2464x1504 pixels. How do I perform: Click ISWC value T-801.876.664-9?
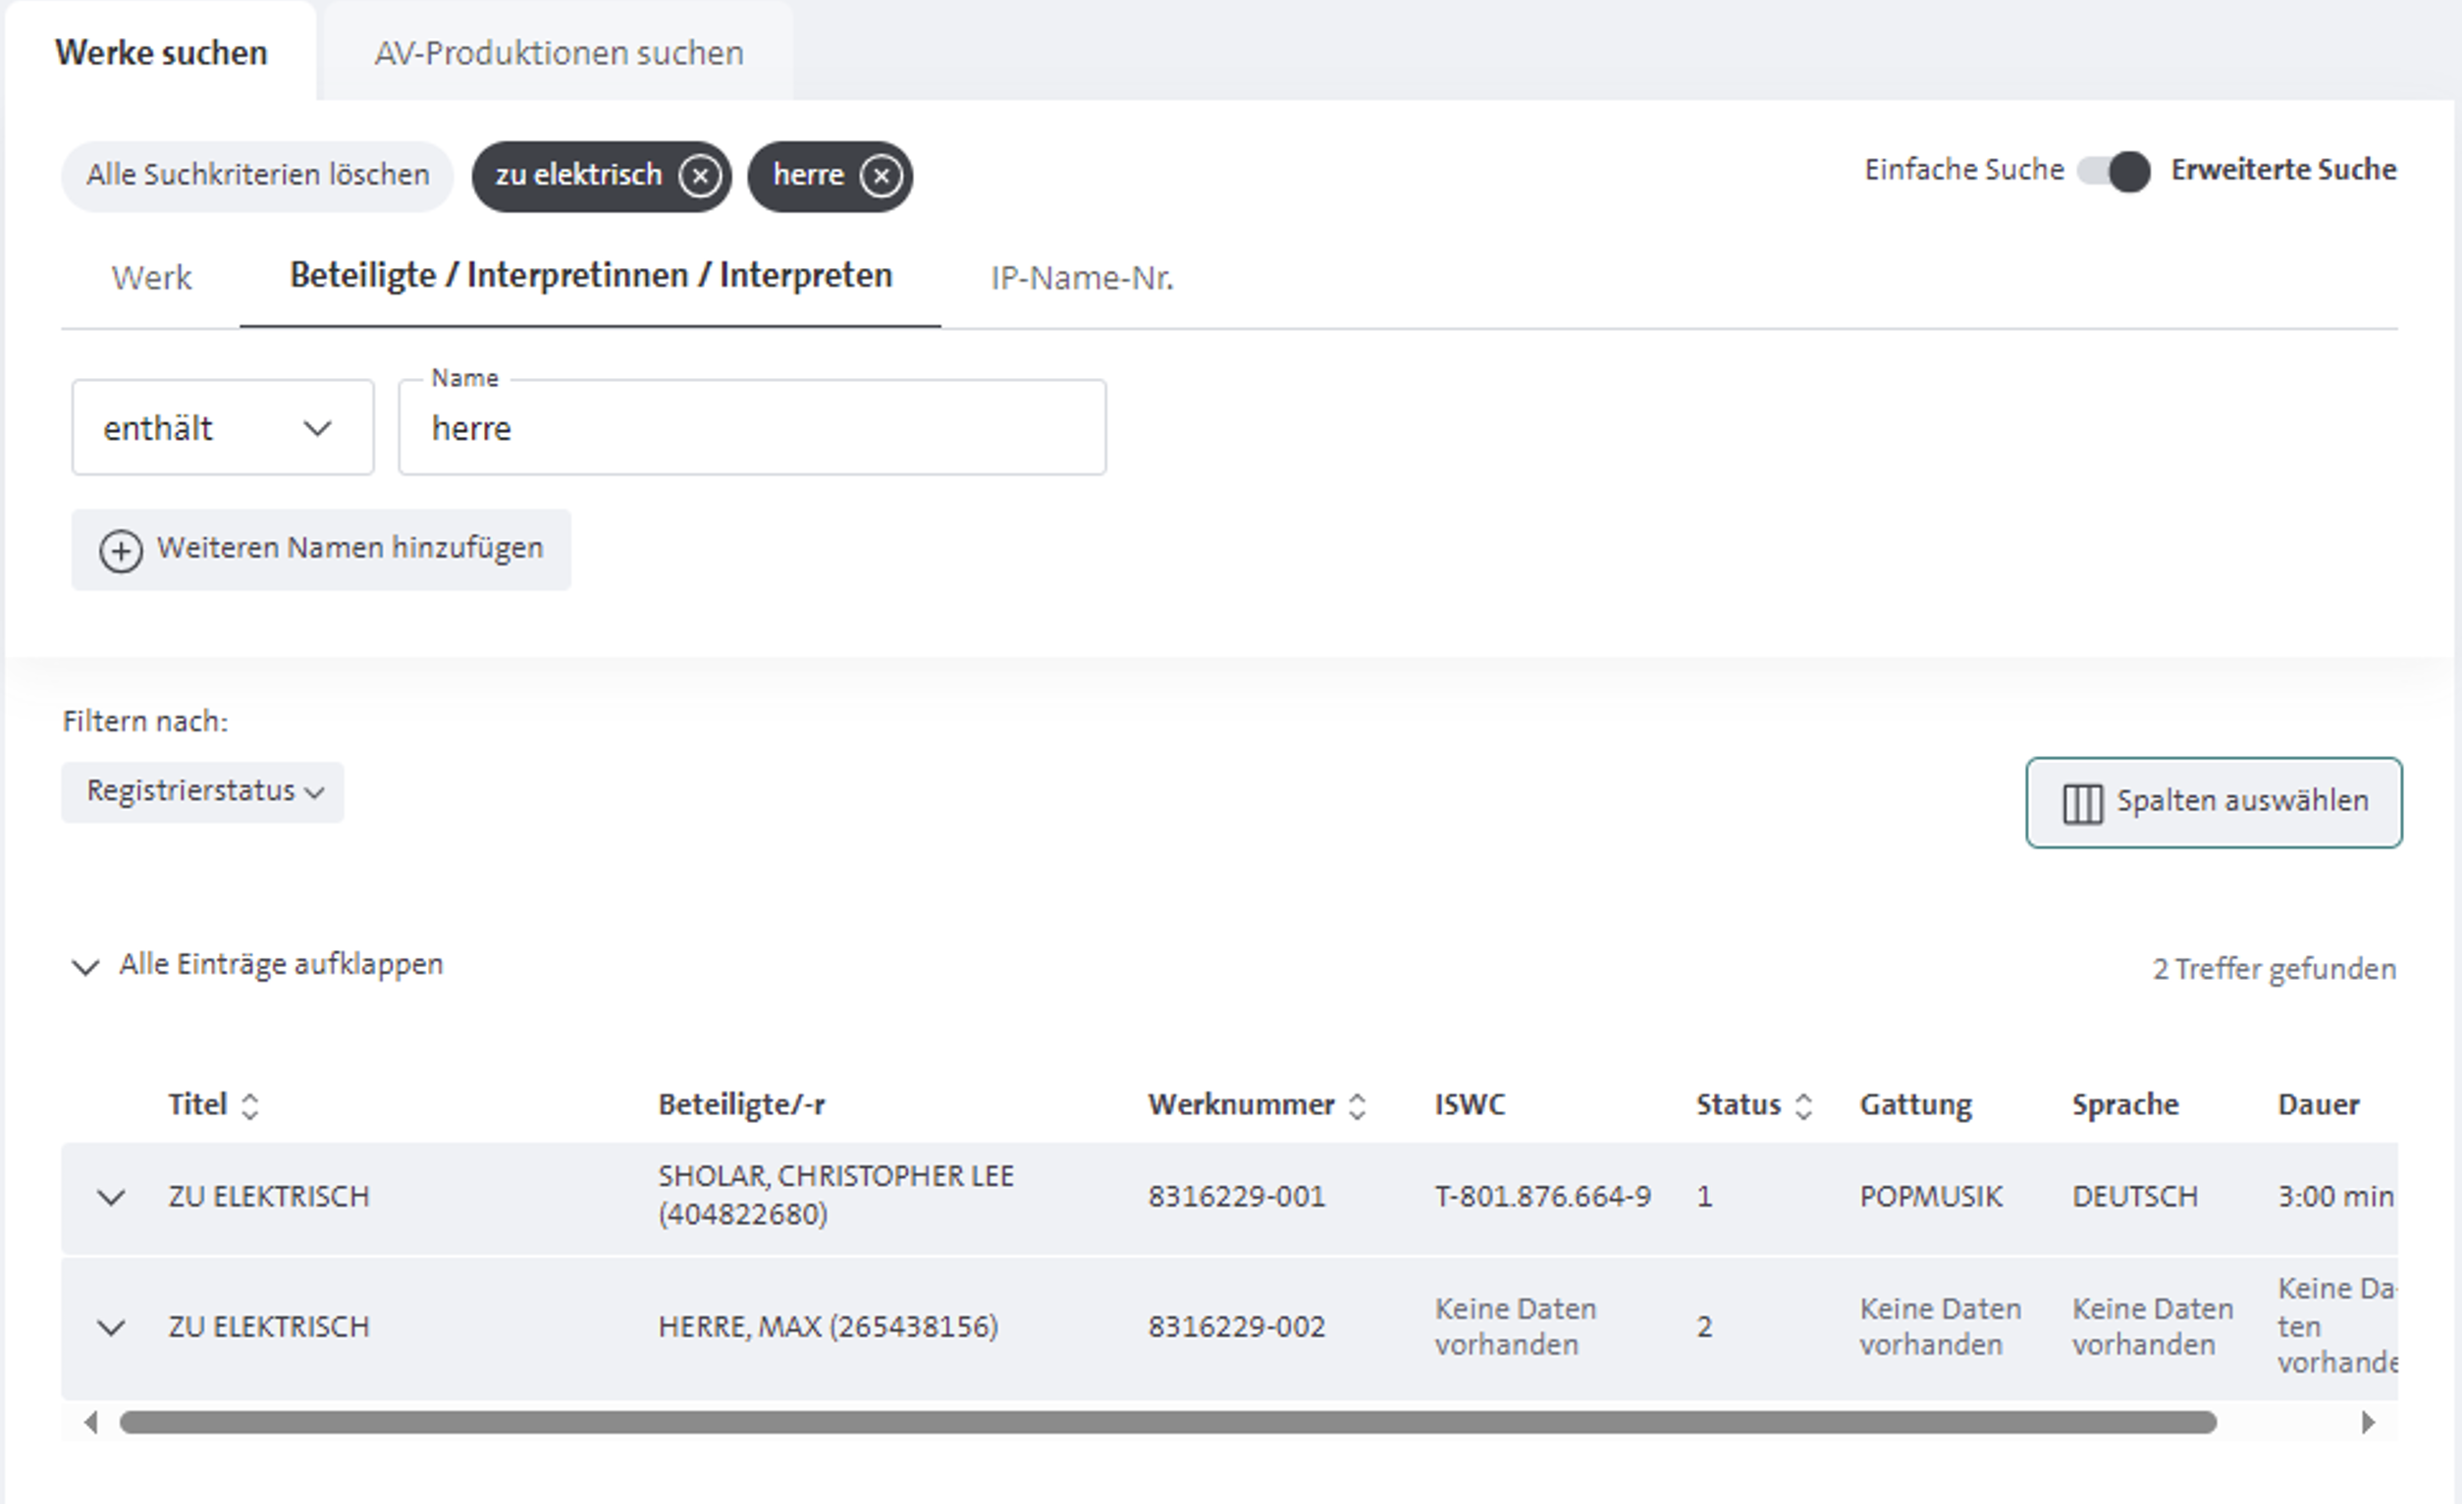(x=1543, y=1197)
